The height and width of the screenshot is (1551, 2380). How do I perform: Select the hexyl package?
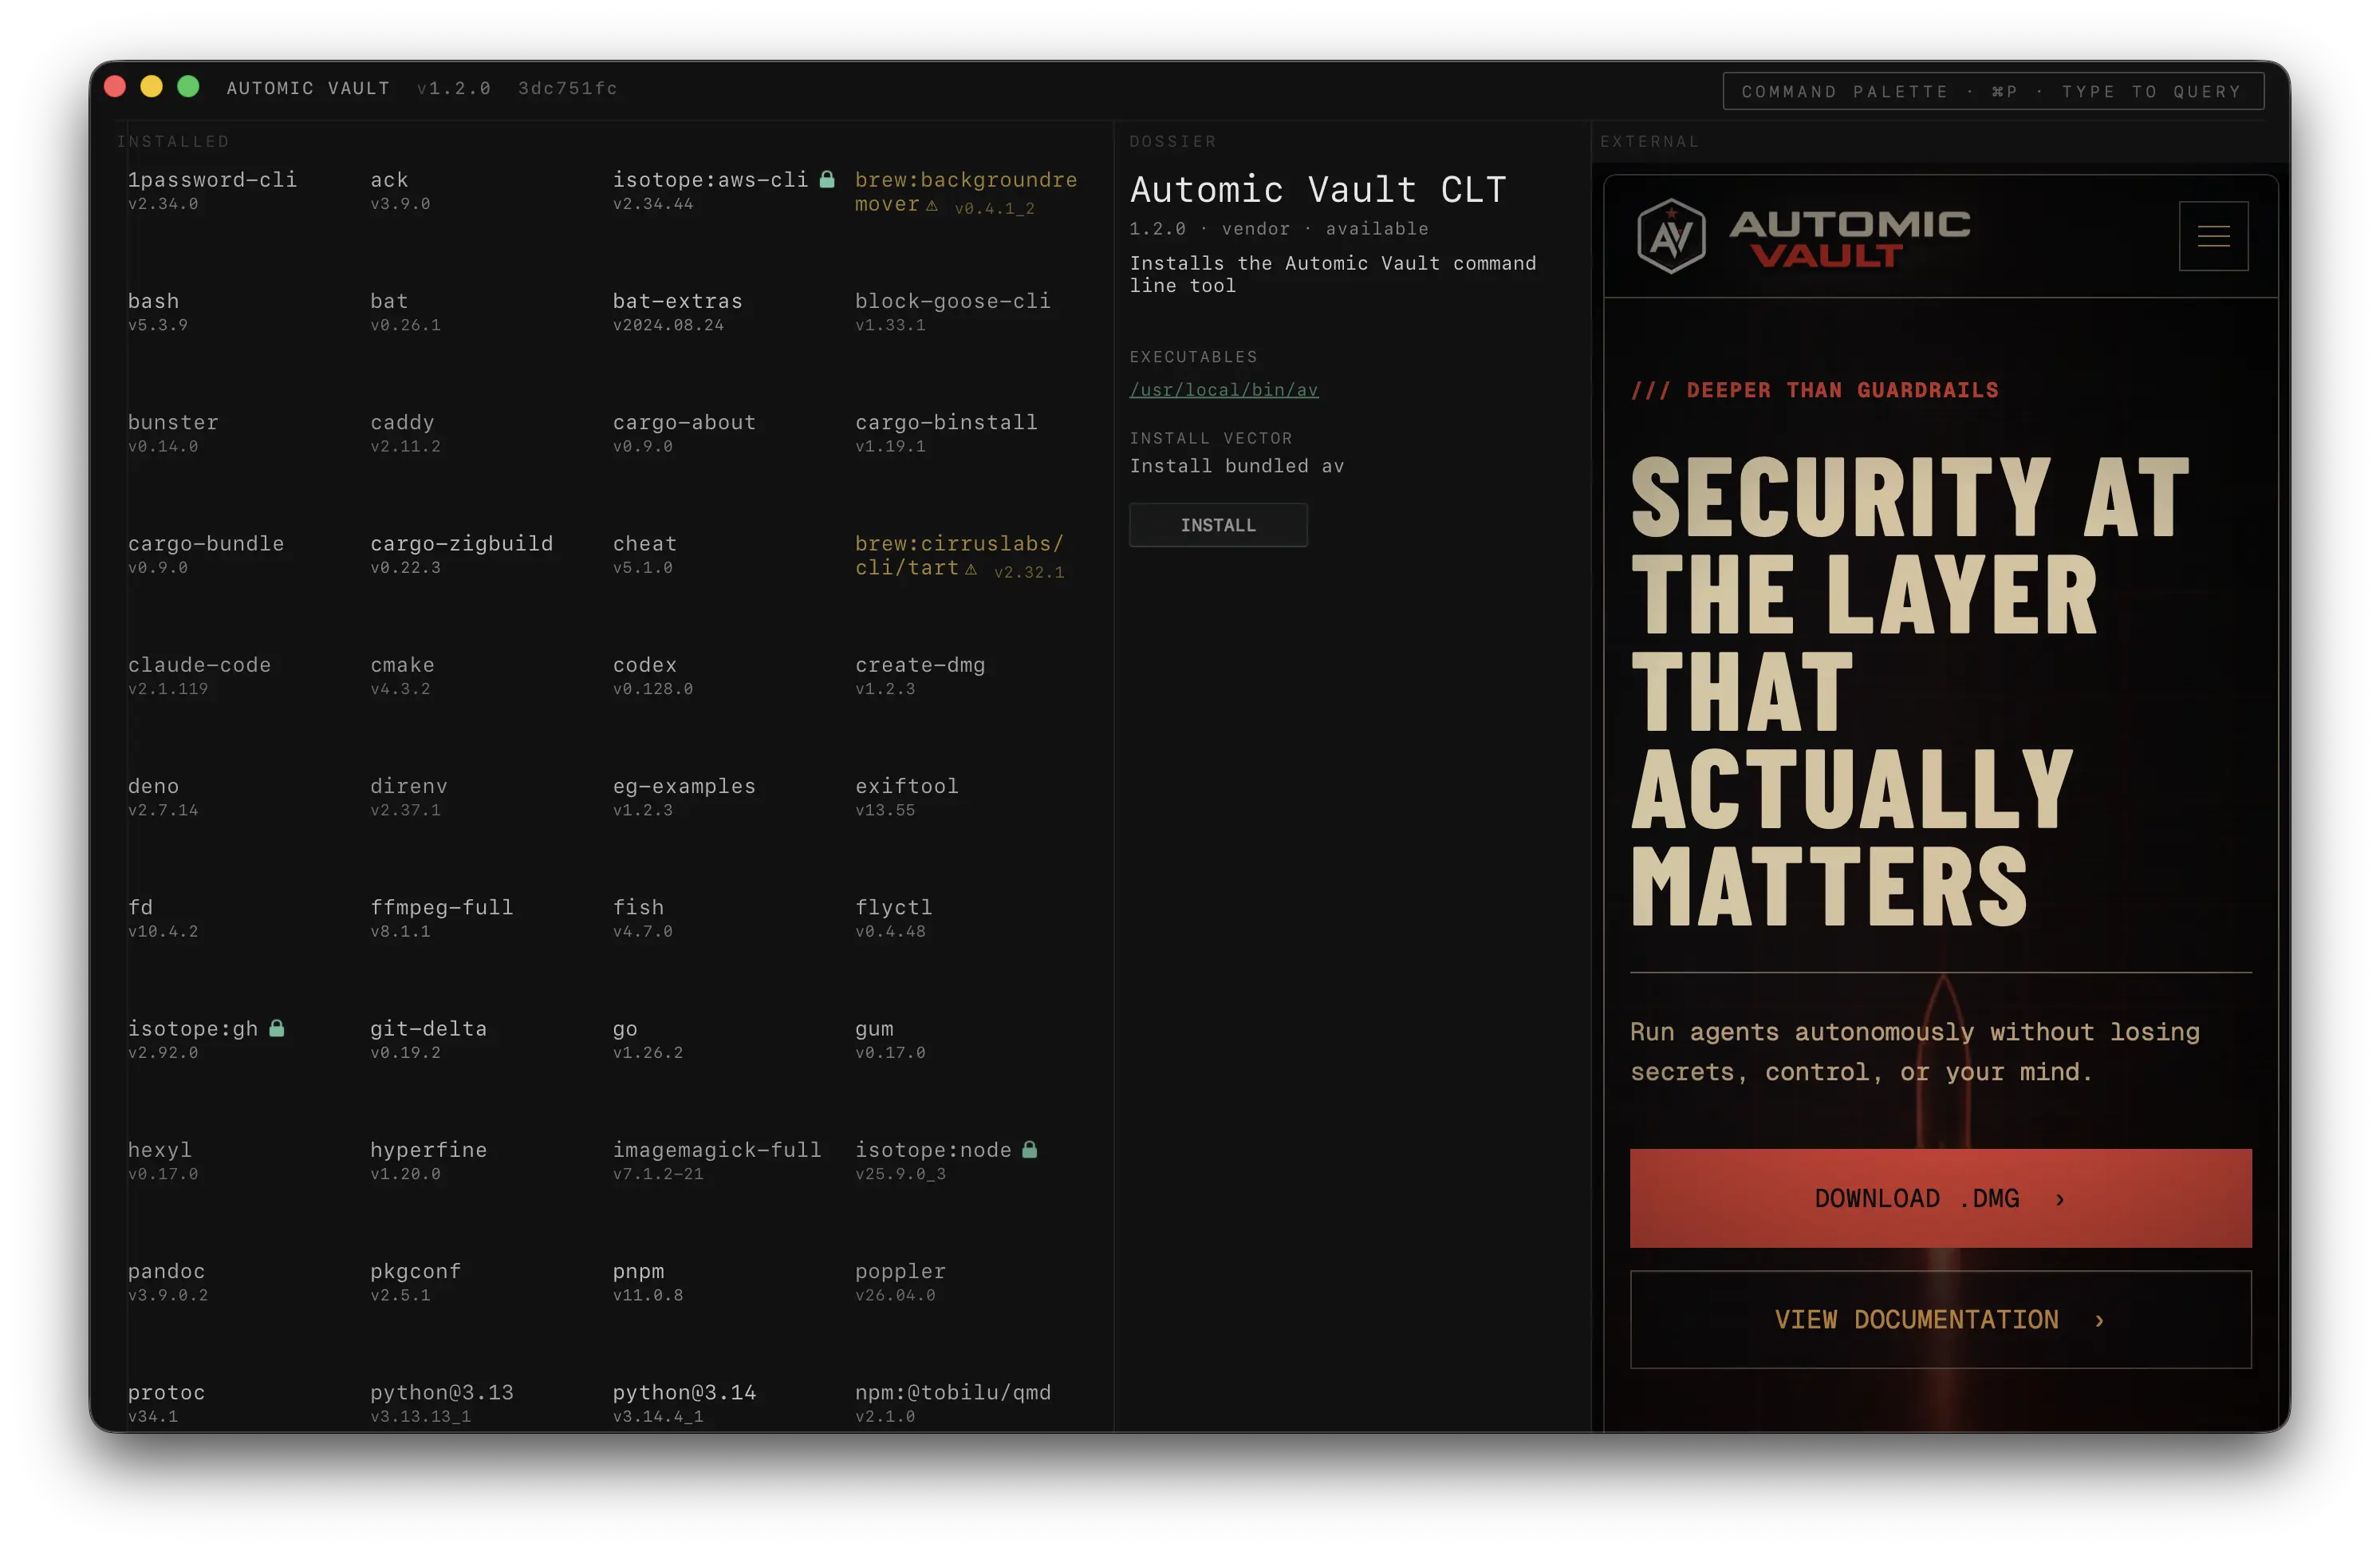coord(163,1161)
